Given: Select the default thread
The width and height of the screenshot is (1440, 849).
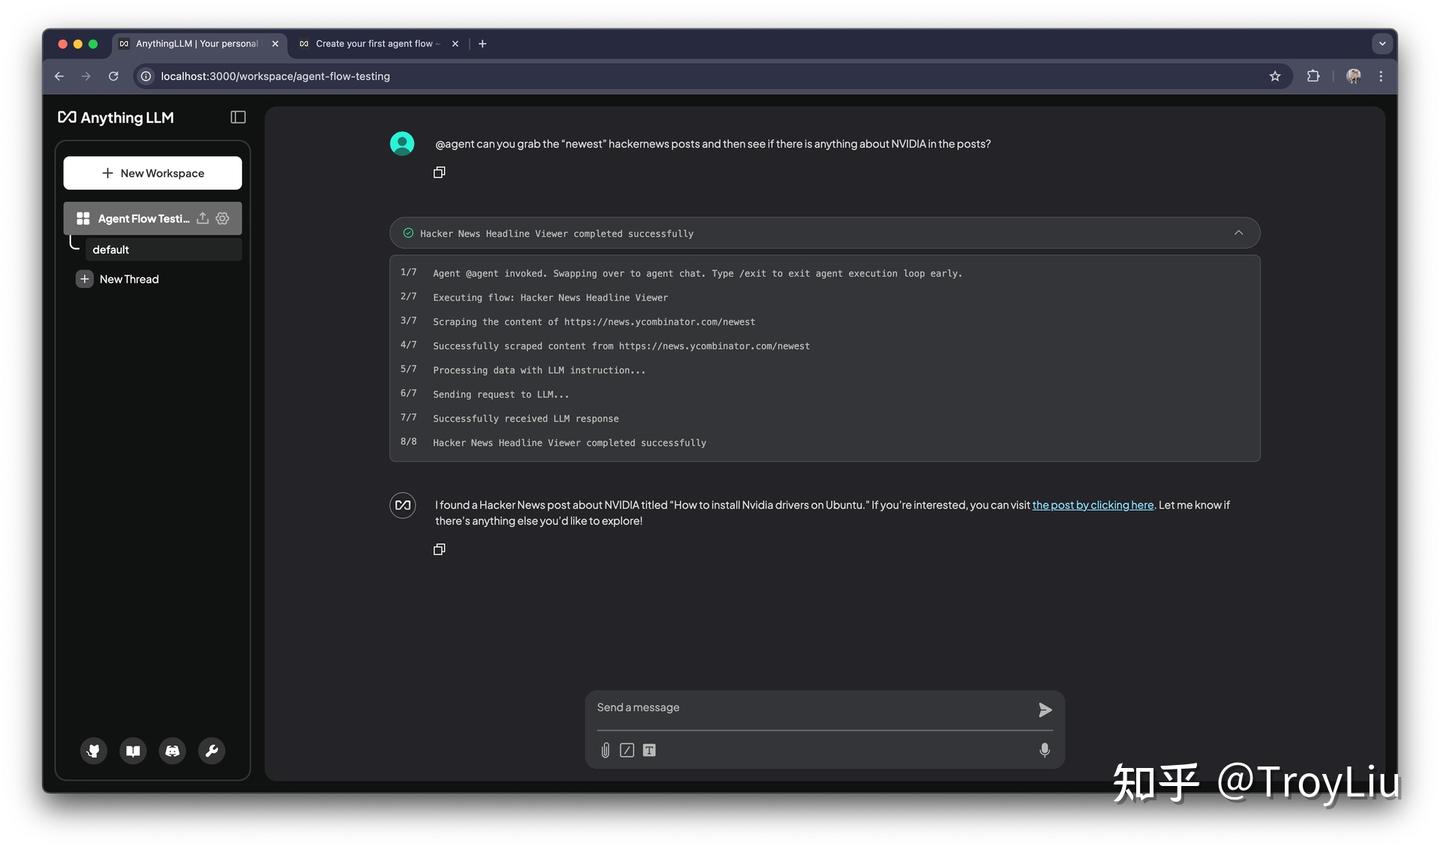Looking at the screenshot, I should coord(111,250).
